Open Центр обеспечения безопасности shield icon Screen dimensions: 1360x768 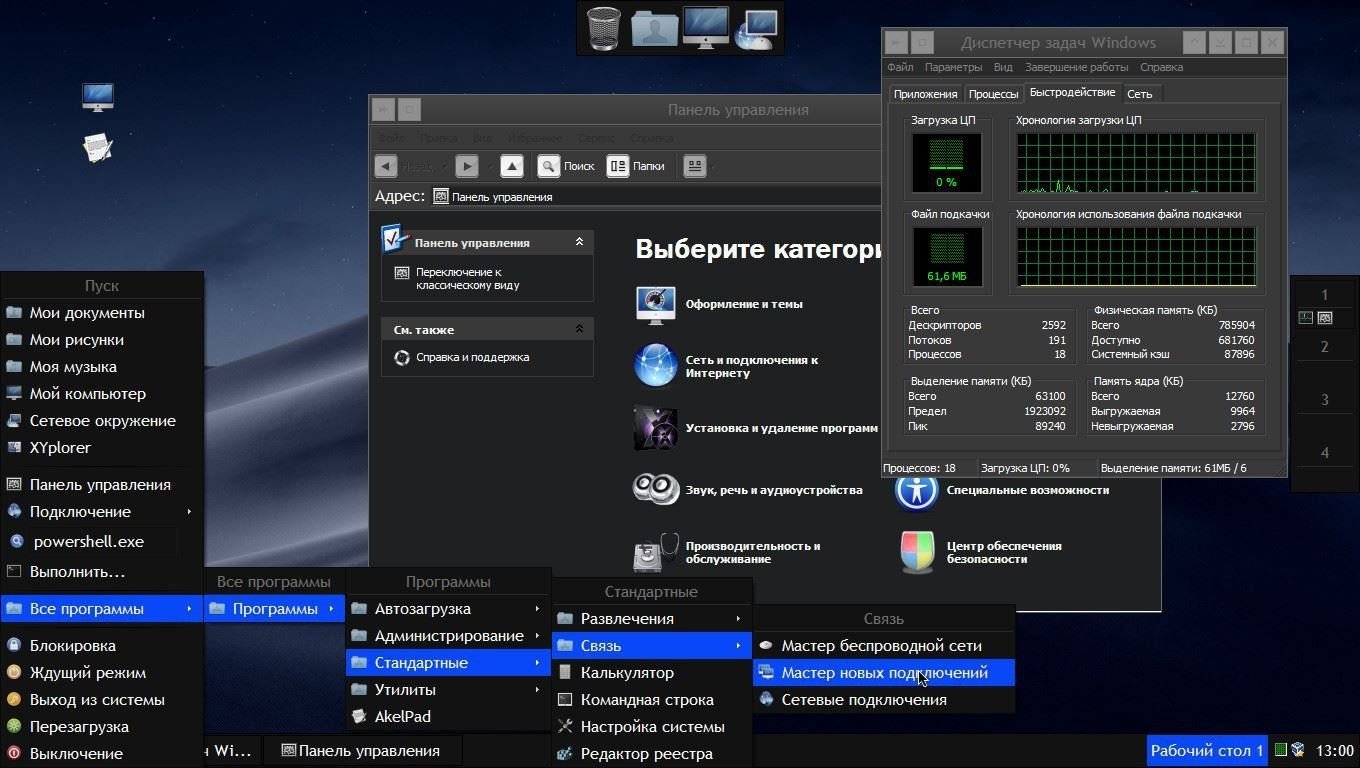917,552
